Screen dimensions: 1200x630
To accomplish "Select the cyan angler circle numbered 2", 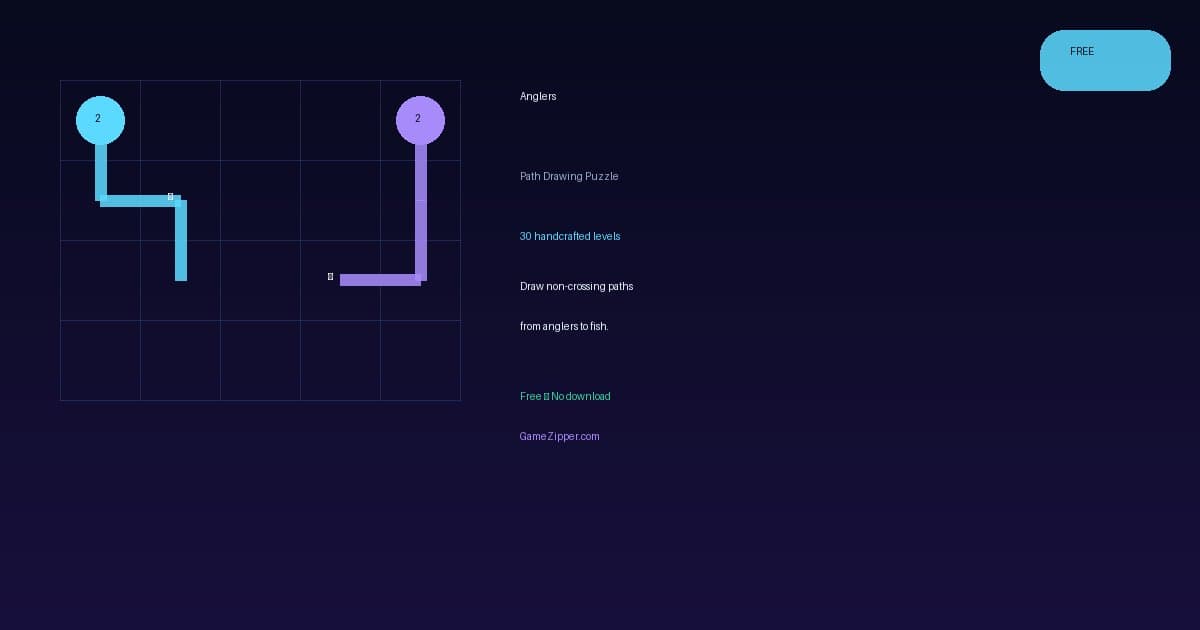I will pyautogui.click(x=100, y=120).
